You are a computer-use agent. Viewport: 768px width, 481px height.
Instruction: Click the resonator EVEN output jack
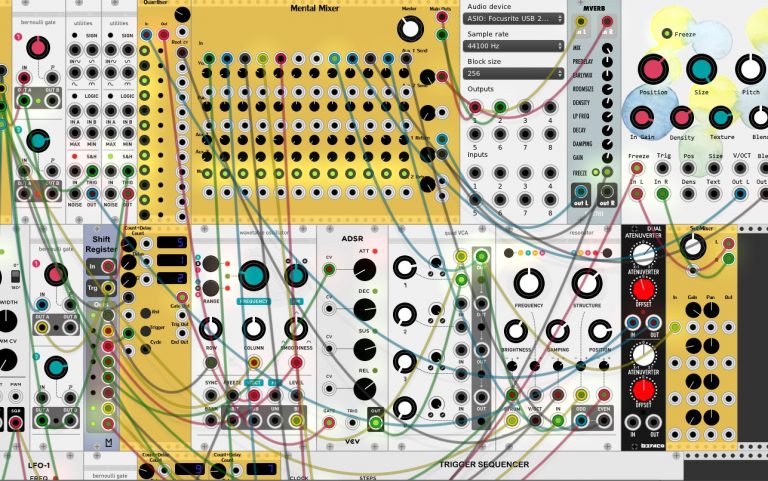[604, 420]
